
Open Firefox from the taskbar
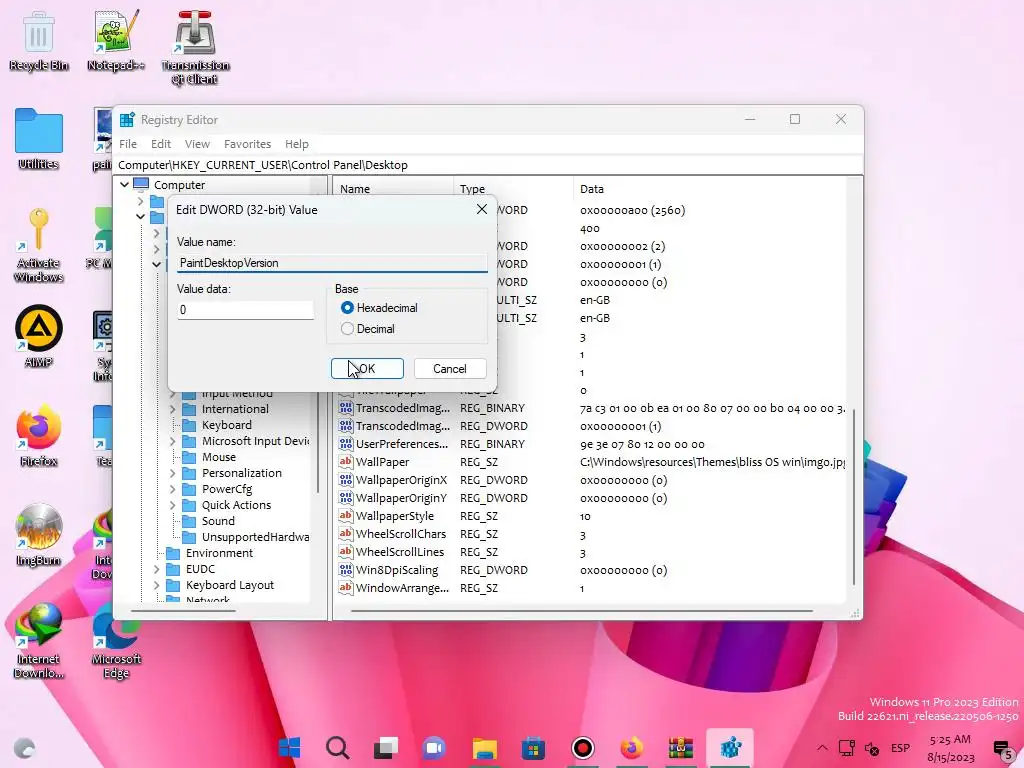[x=631, y=747]
